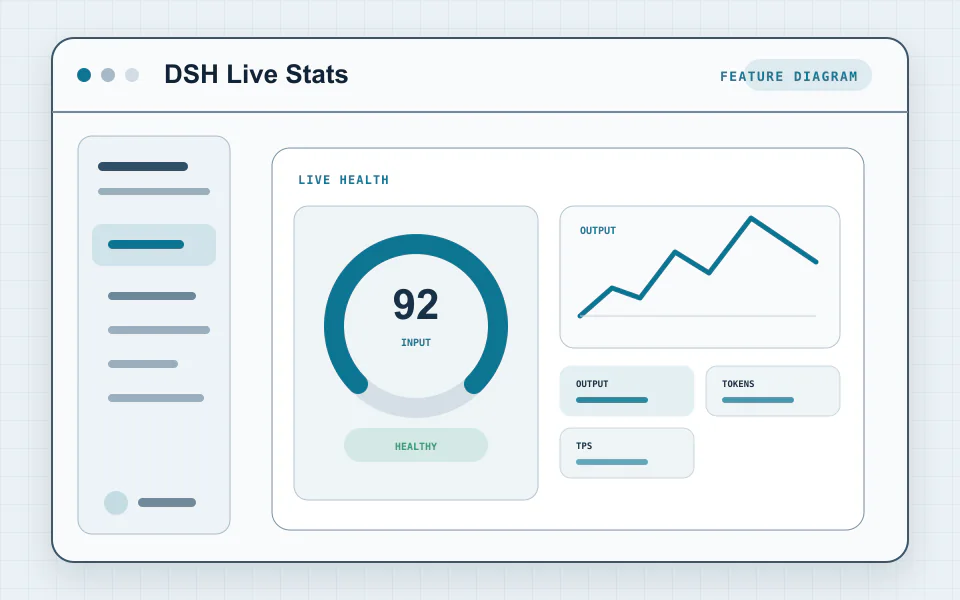Click the middle gray window dot

(108, 75)
